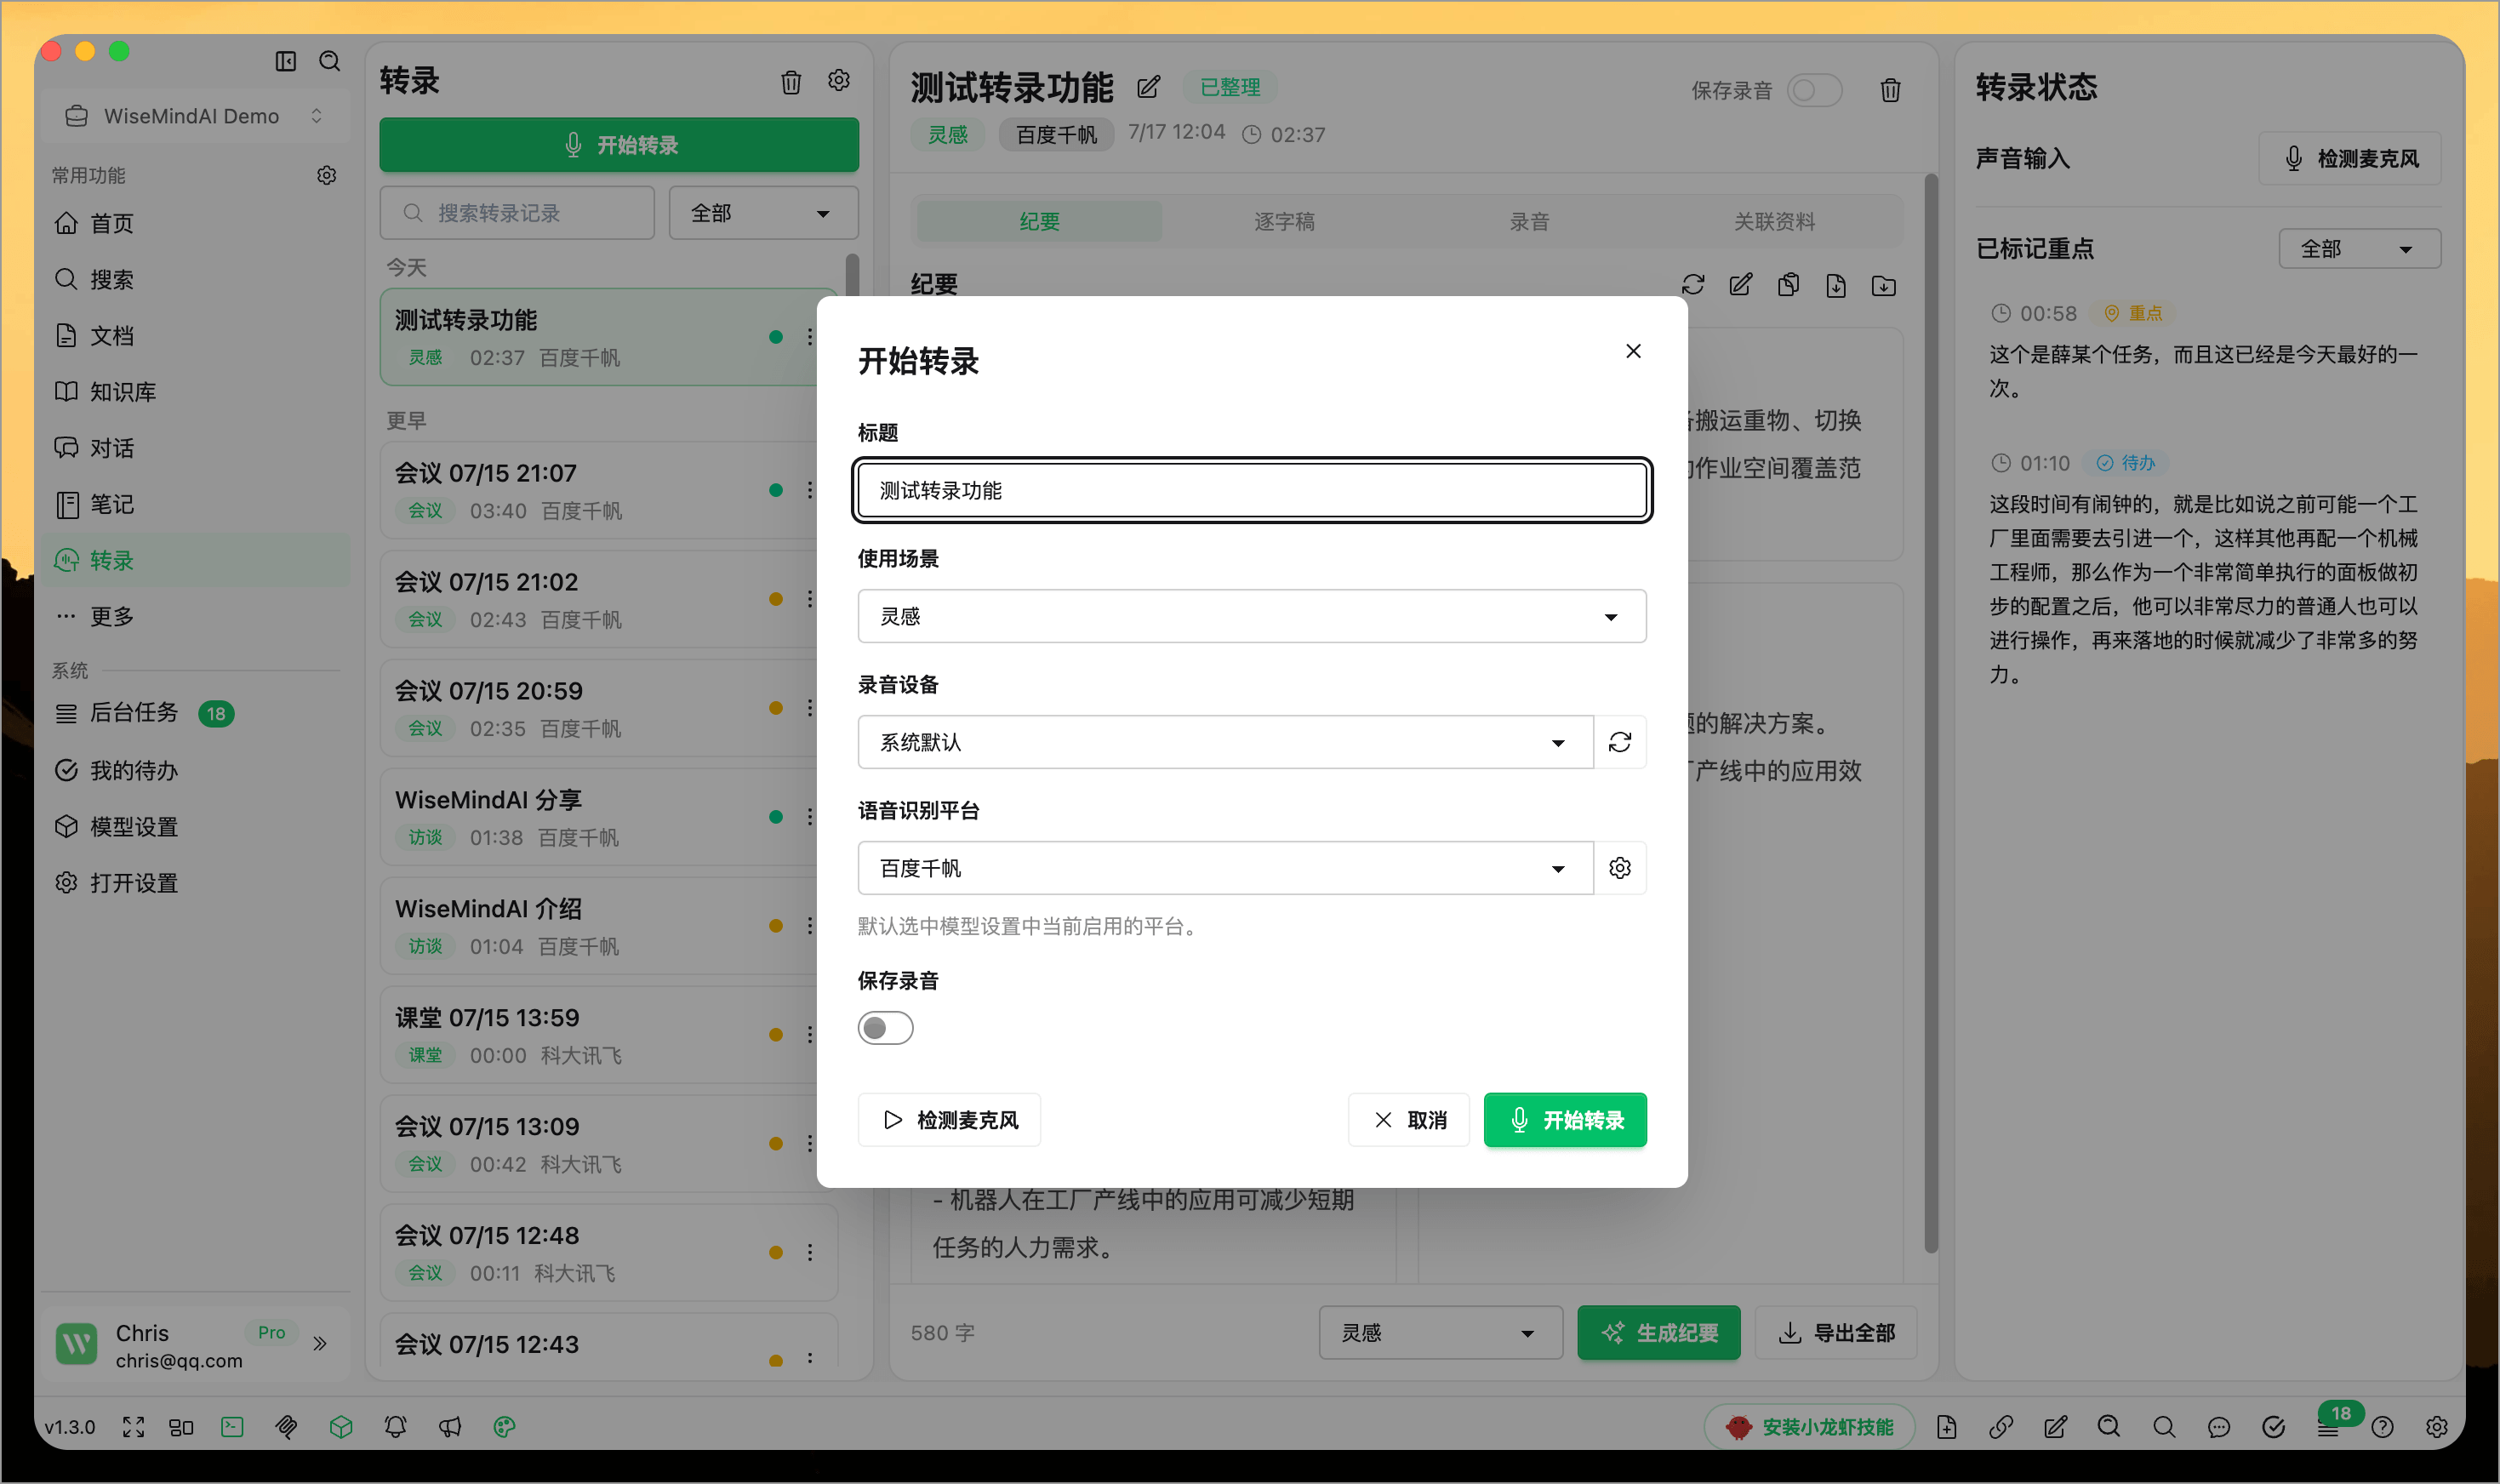Expand 使用场景 dropdown showing 灵感
Image resolution: width=2500 pixels, height=1484 pixels.
(1251, 616)
